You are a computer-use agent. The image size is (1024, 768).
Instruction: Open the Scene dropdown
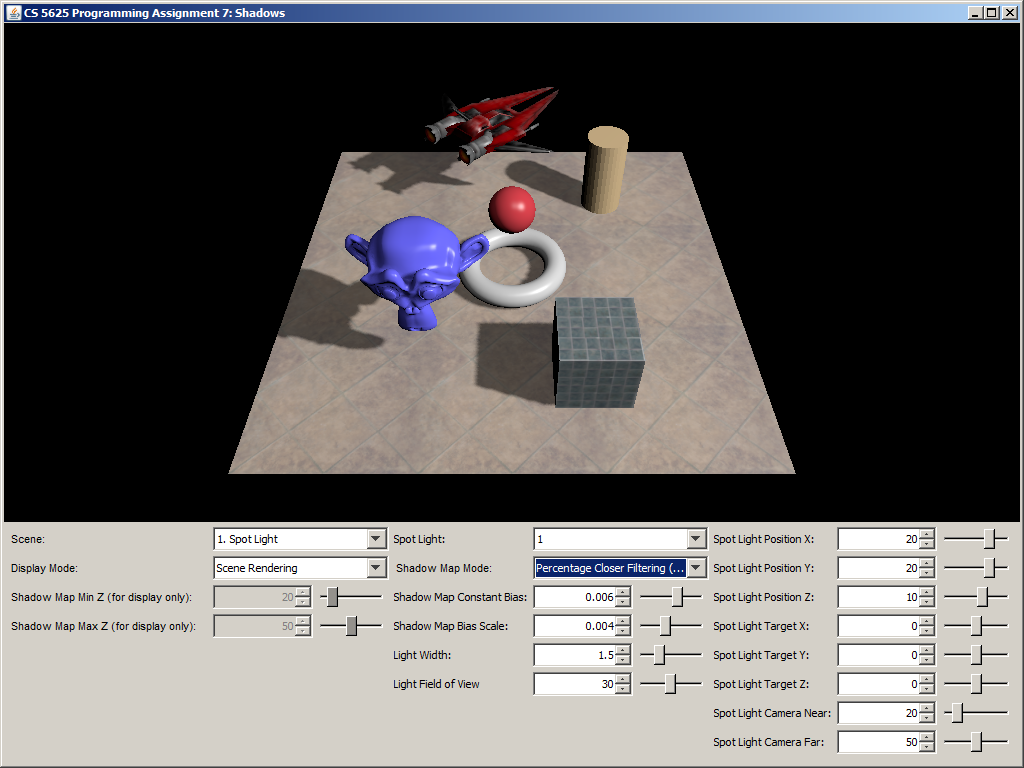click(x=376, y=539)
